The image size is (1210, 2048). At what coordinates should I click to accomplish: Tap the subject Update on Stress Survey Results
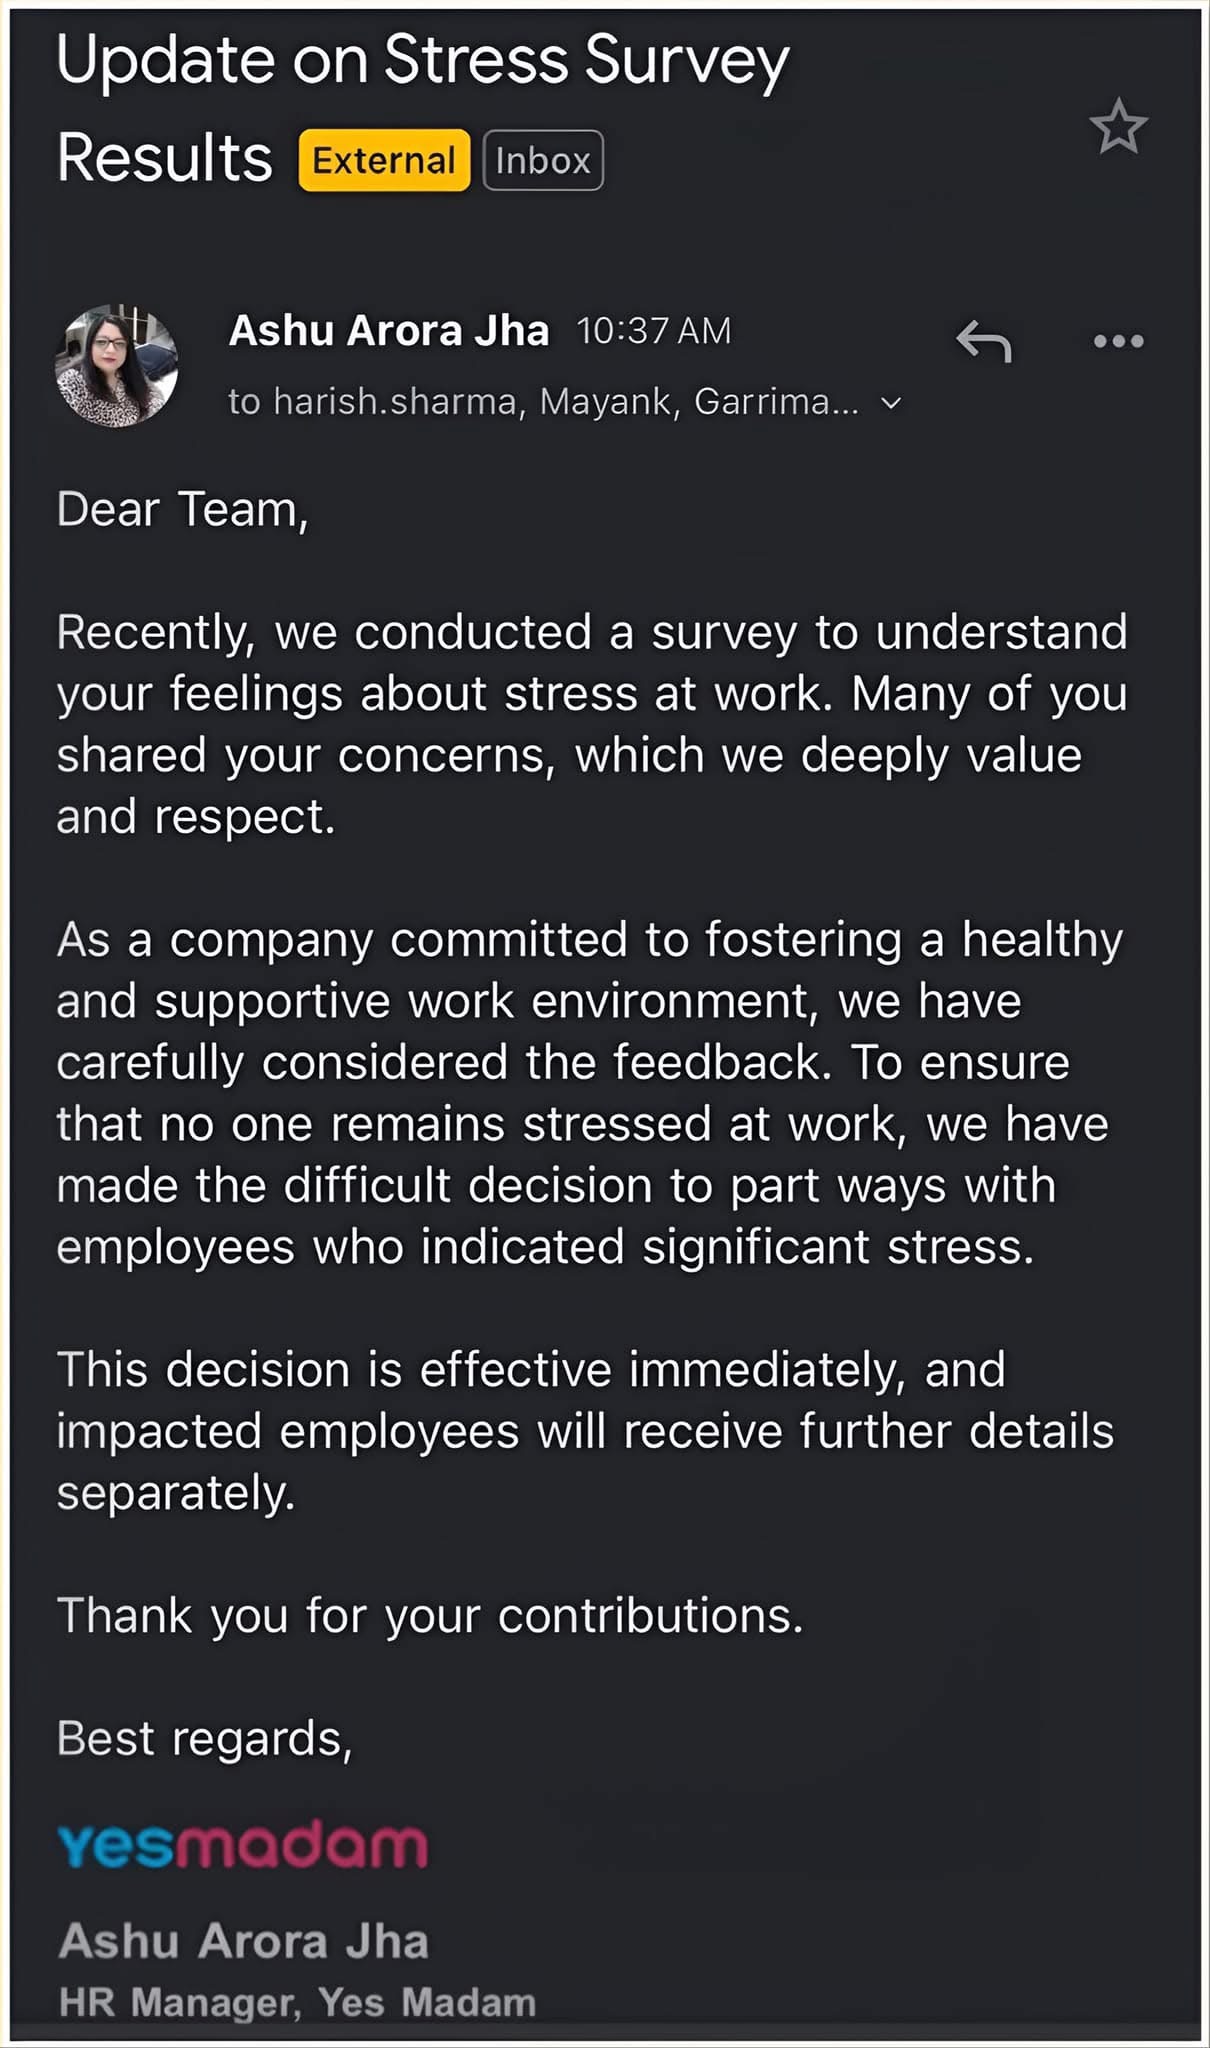click(x=422, y=108)
